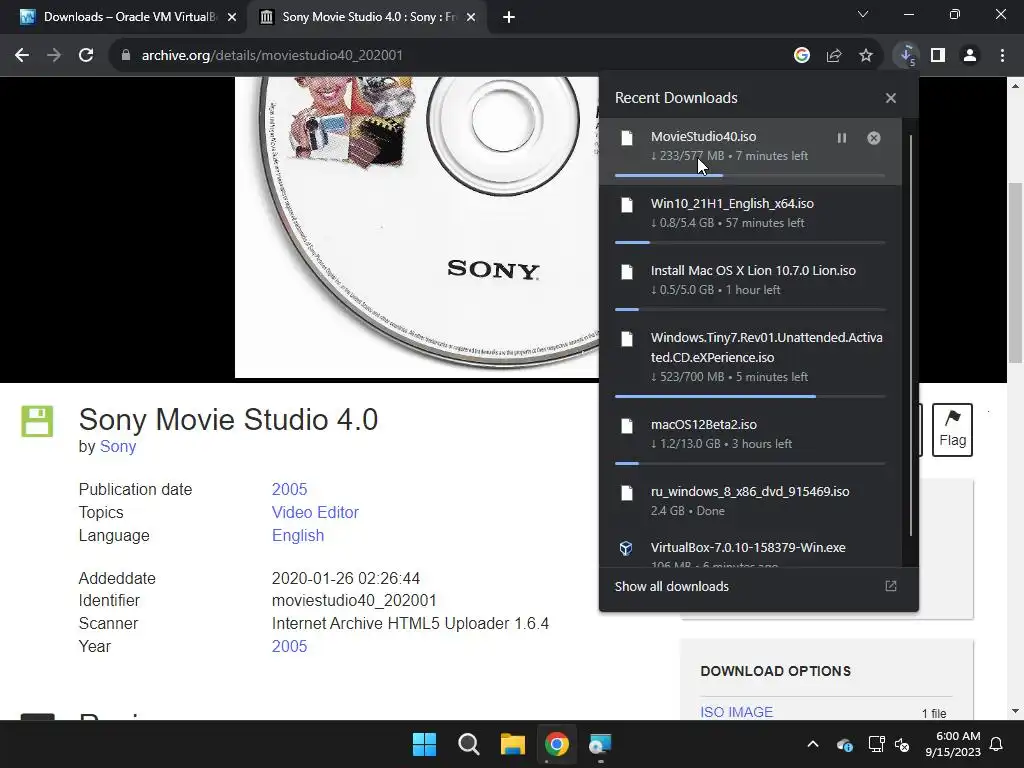
Task: Open OneDrive cloud tray icon
Action: click(844, 744)
